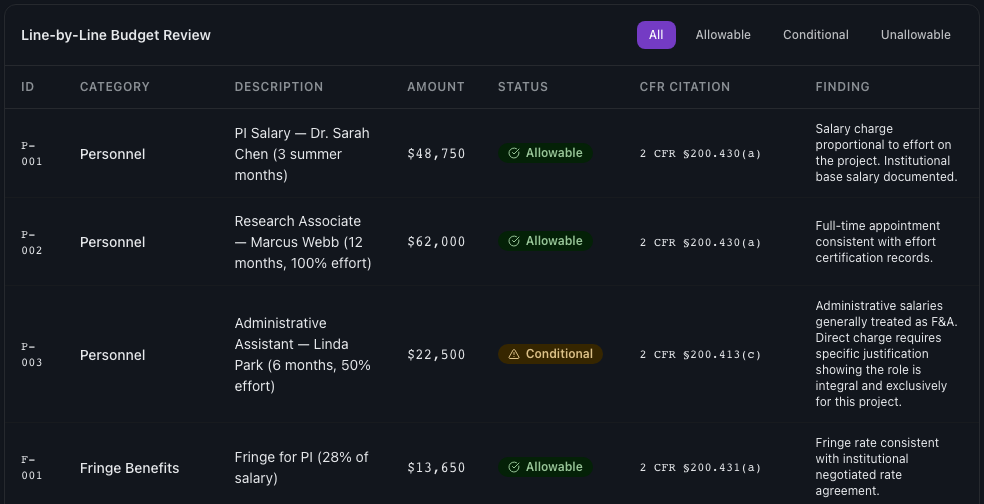Click checkmark icon in P-002 Allowable badge
984x504 pixels.
(x=514, y=242)
